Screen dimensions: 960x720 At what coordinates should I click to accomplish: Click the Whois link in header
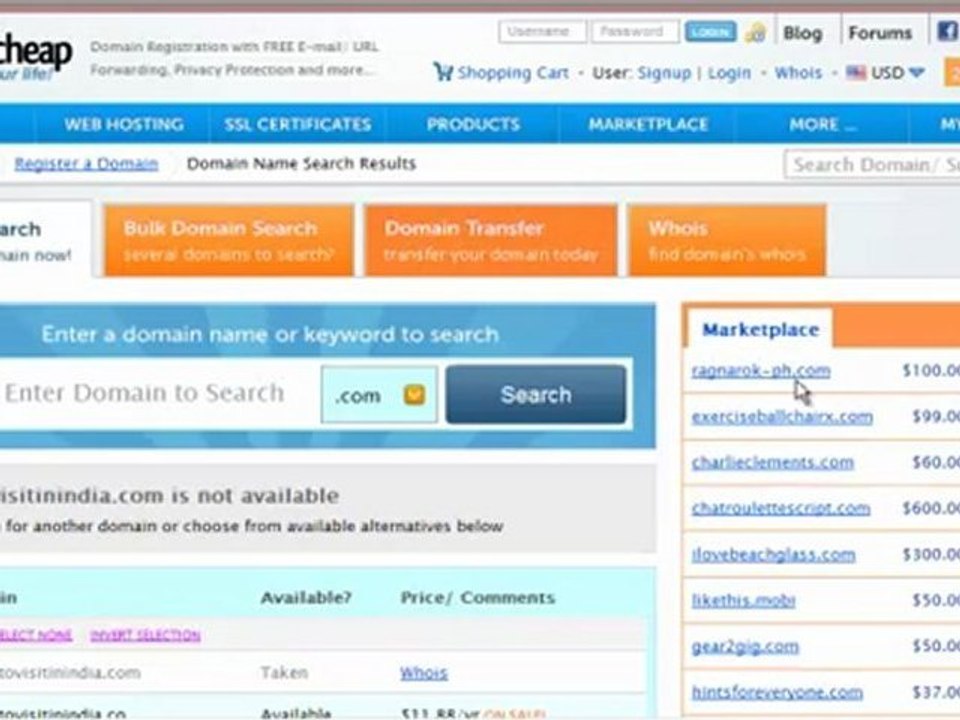click(798, 73)
